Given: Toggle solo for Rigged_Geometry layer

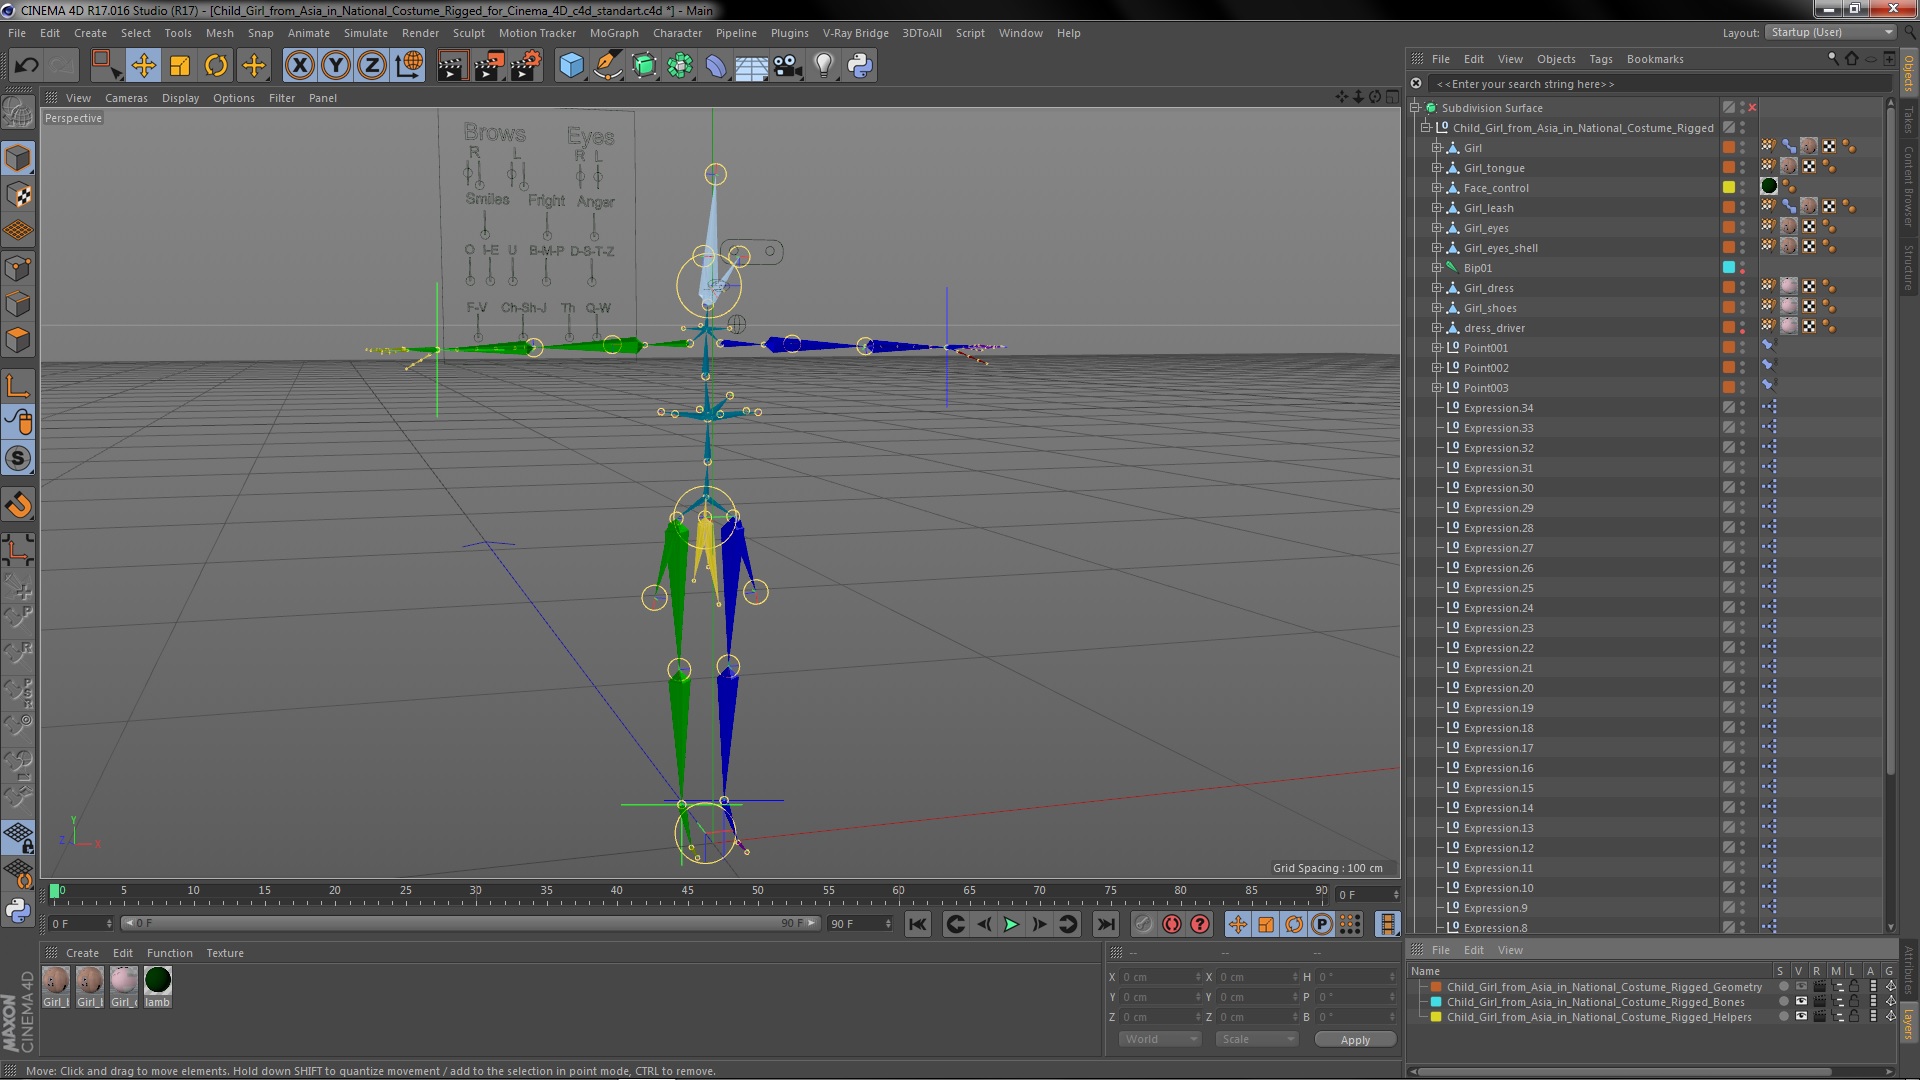Looking at the screenshot, I should point(1783,987).
